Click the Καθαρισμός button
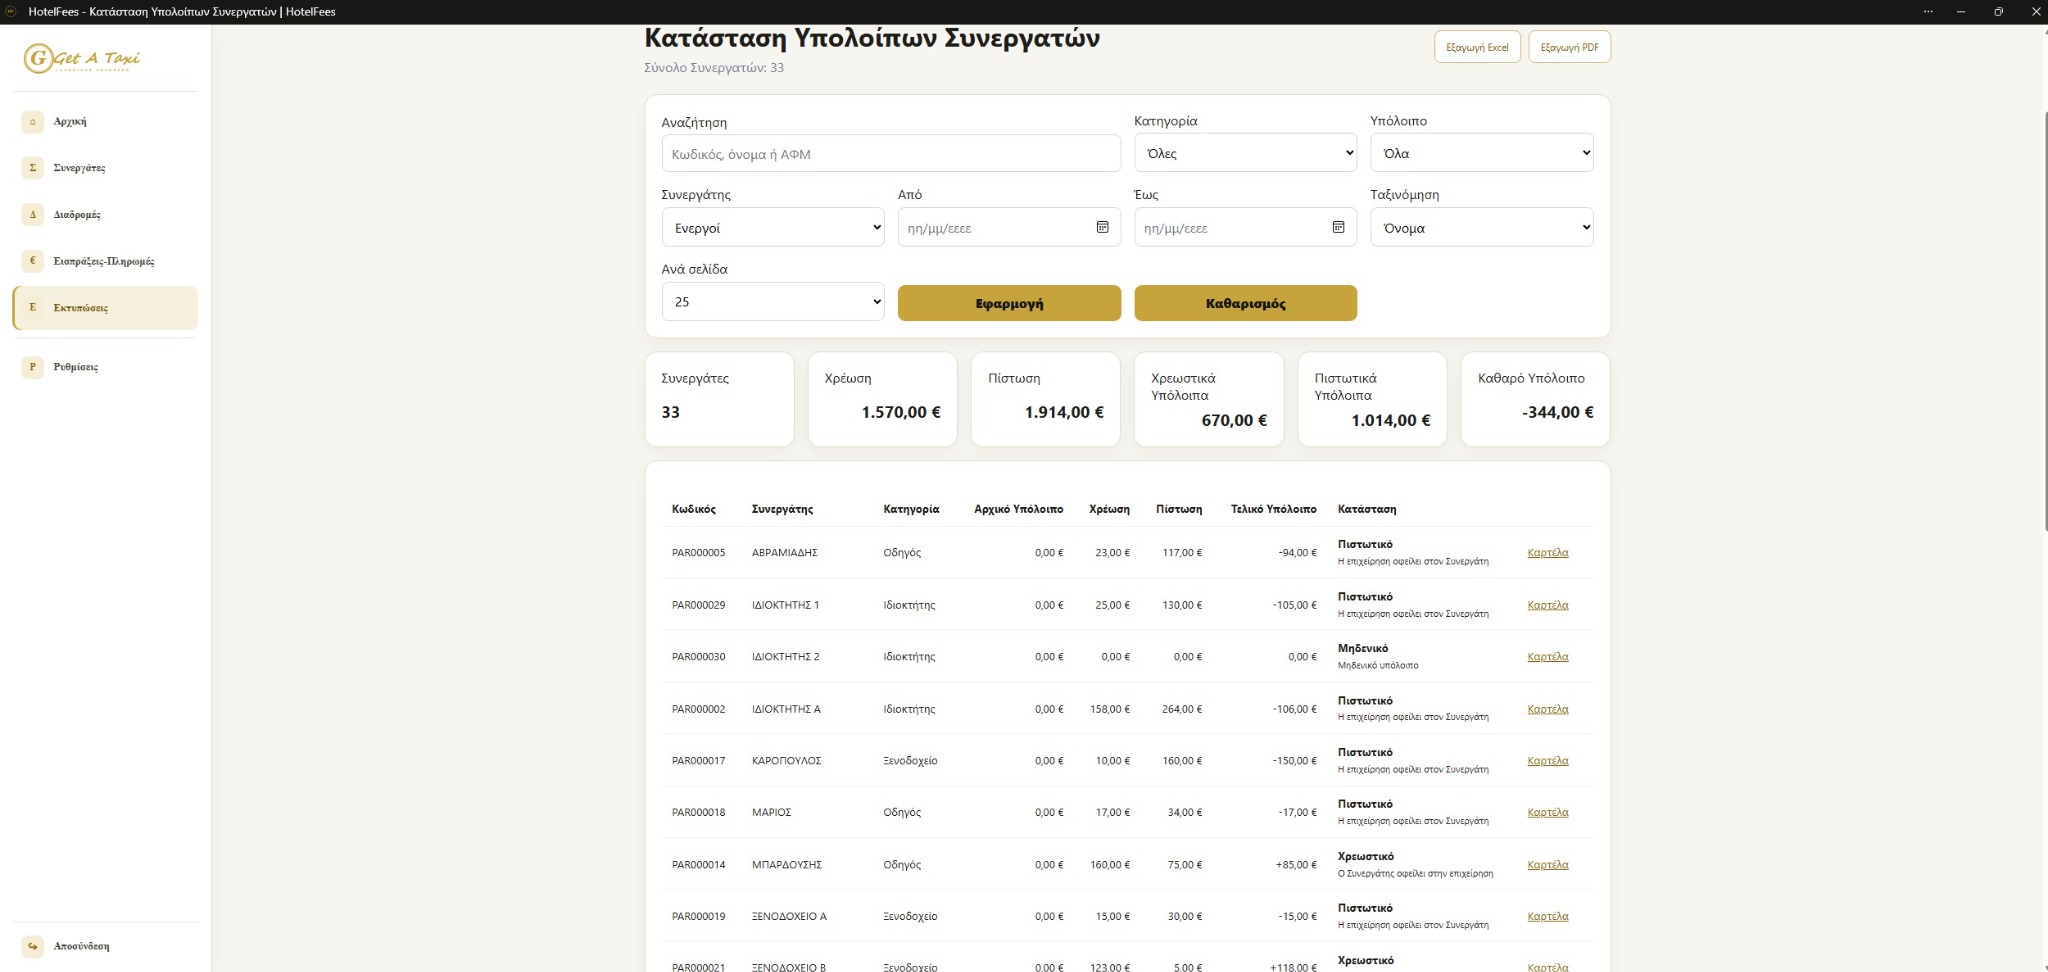 tap(1245, 303)
